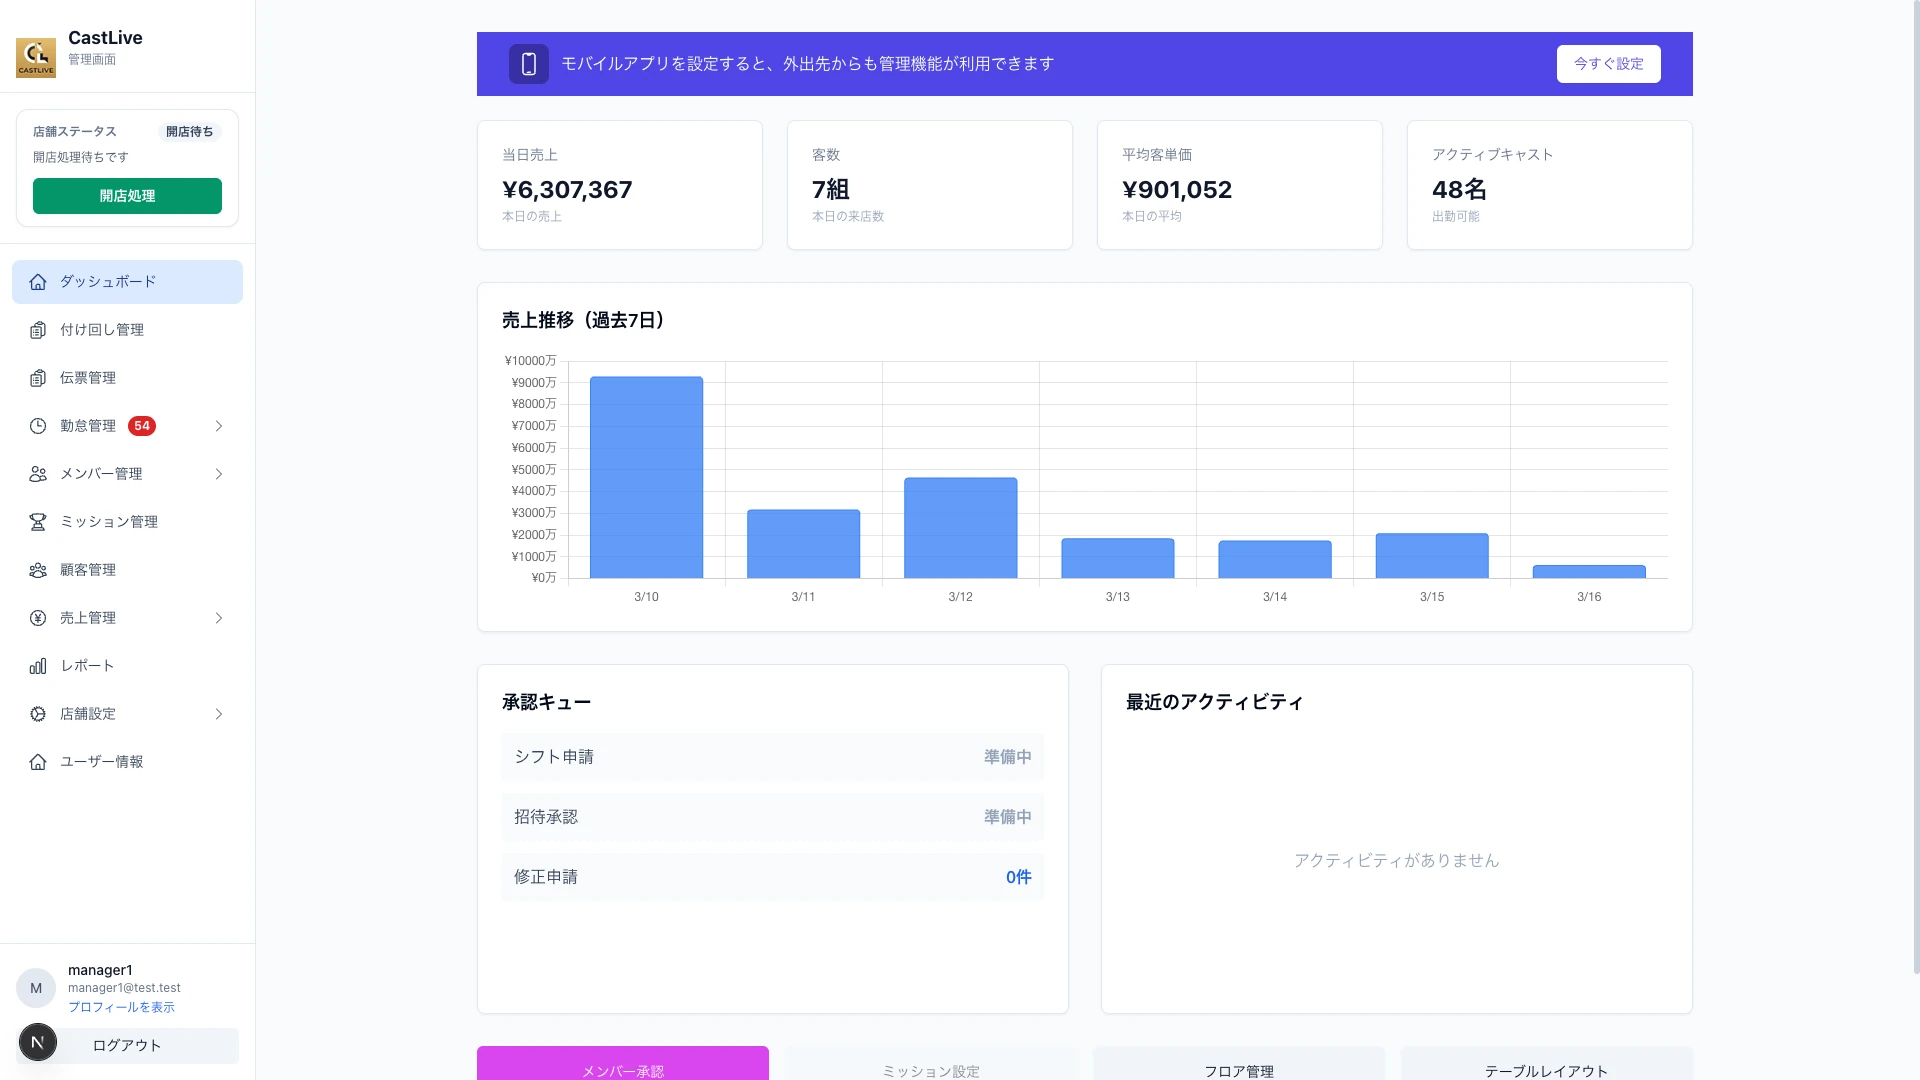Select the メンバー管理 people icon
The width and height of the screenshot is (1920, 1080).
click(x=37, y=473)
